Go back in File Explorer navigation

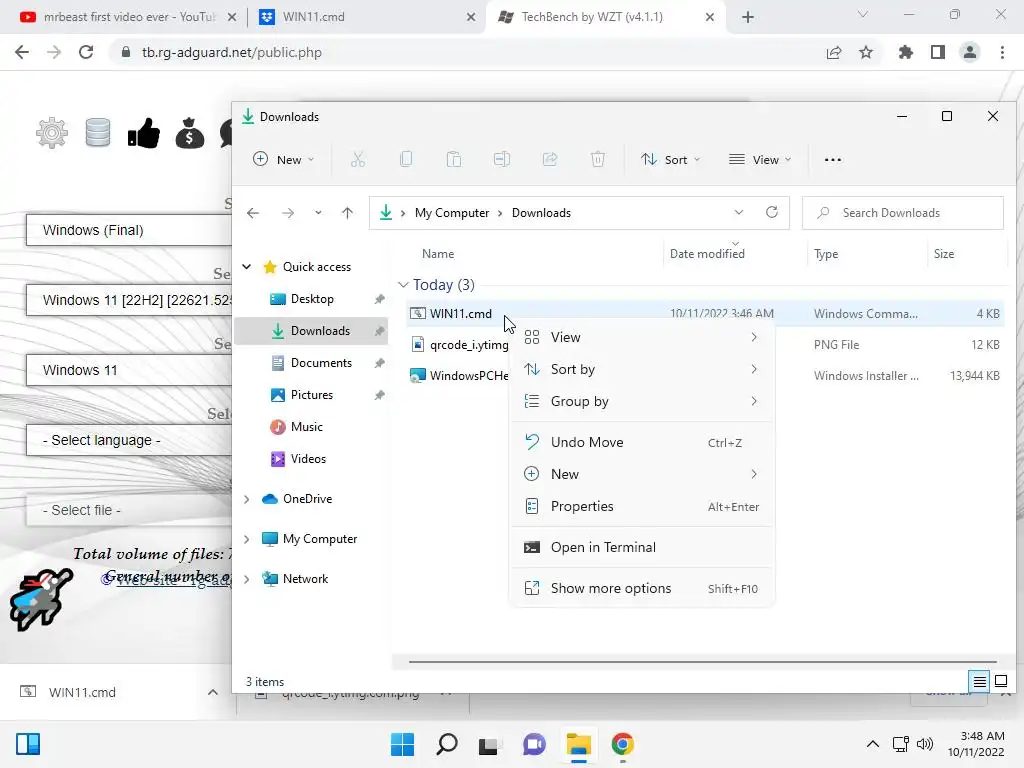pyautogui.click(x=253, y=213)
